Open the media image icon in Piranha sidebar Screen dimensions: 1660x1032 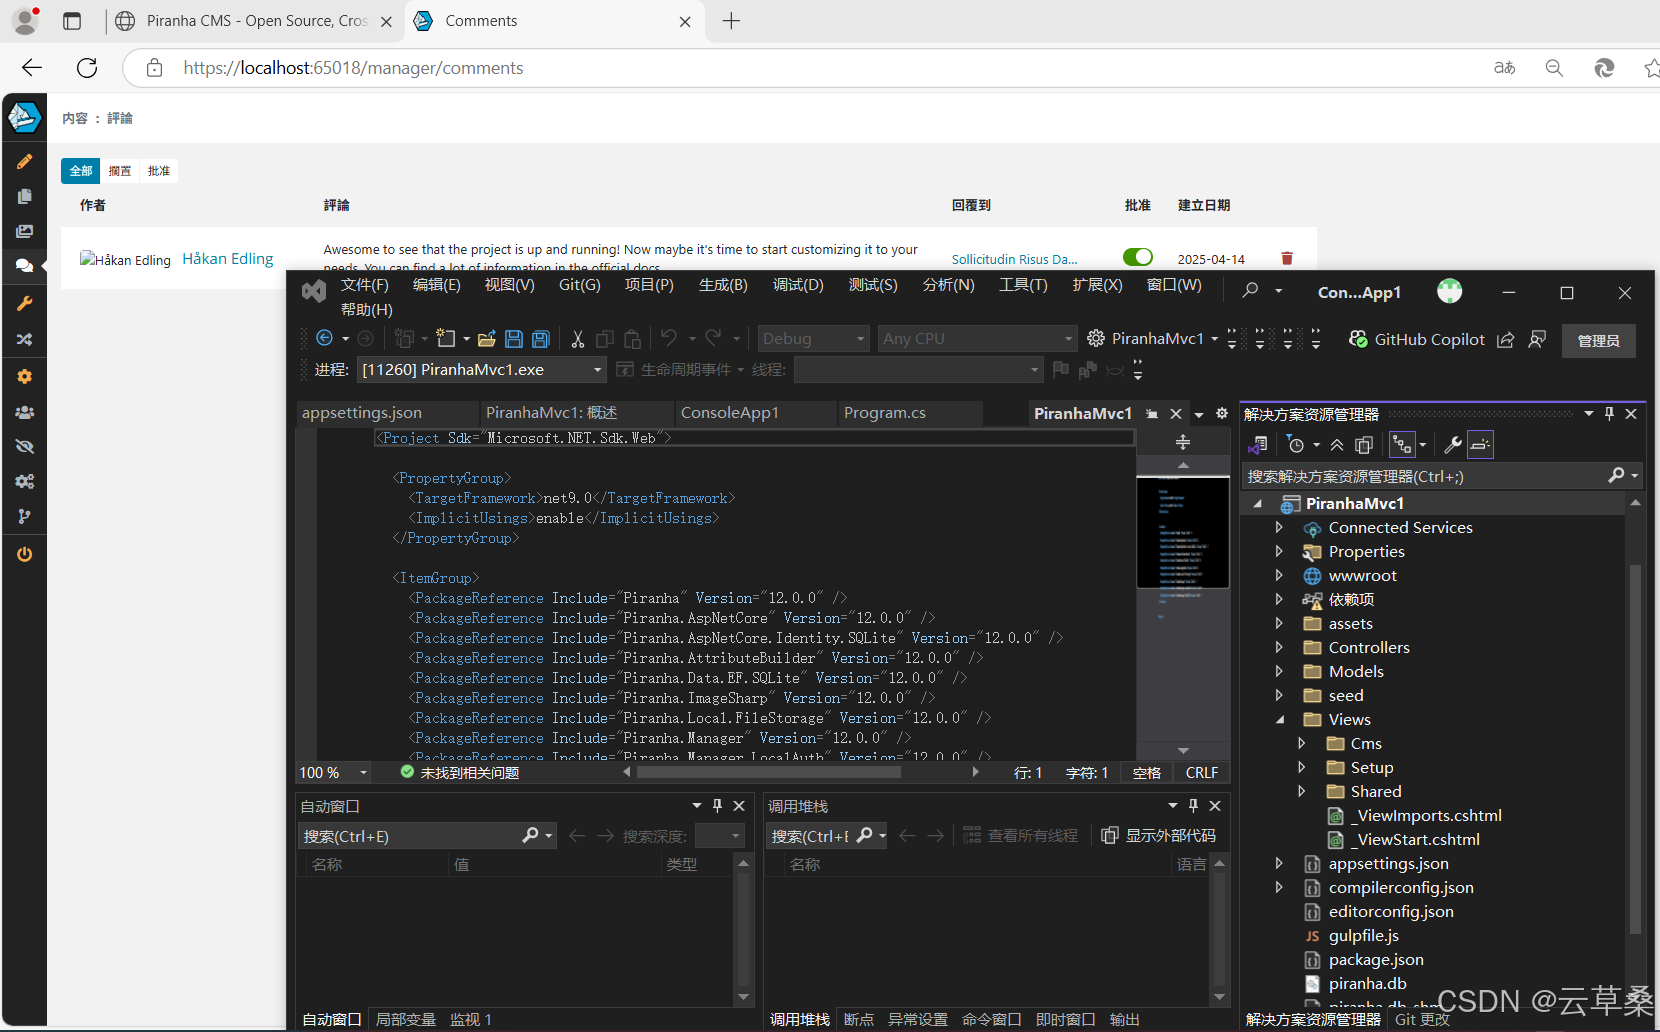point(24,231)
